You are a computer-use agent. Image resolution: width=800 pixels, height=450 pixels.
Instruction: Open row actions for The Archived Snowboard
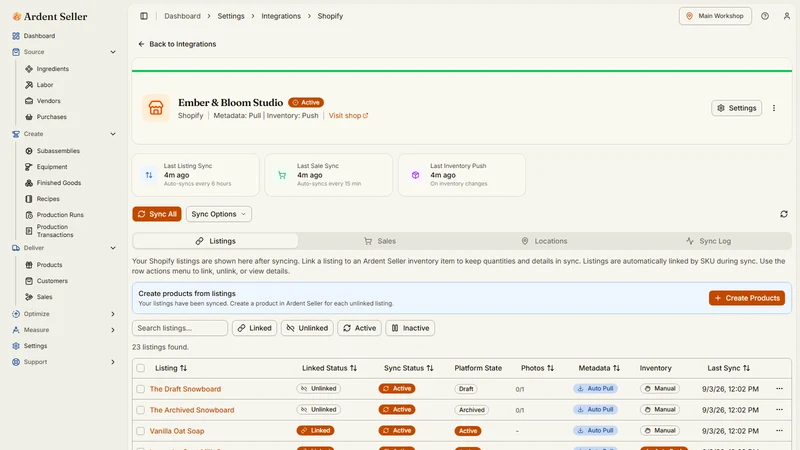pos(779,410)
